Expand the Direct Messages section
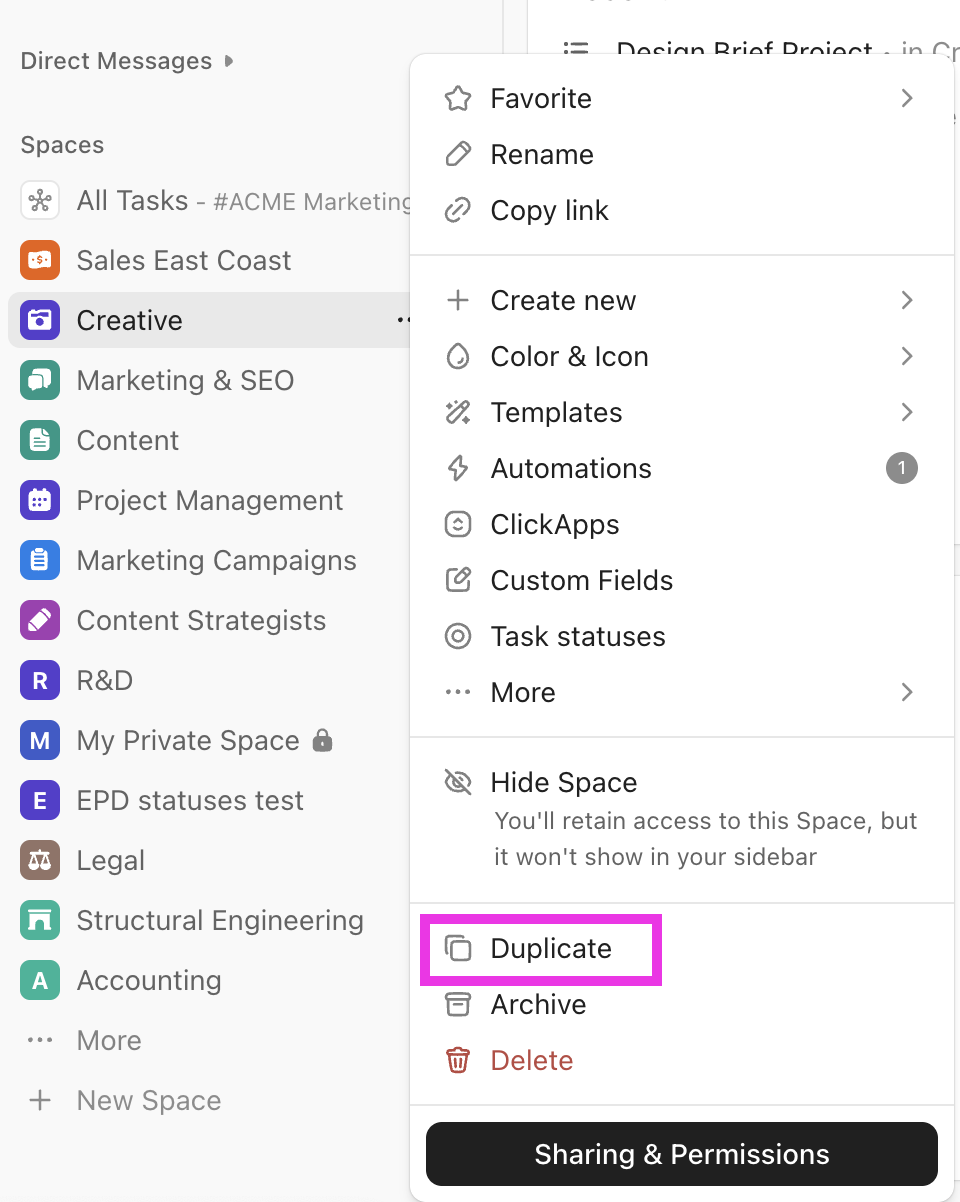Screen dimensions: 960x1202 click(x=229, y=61)
